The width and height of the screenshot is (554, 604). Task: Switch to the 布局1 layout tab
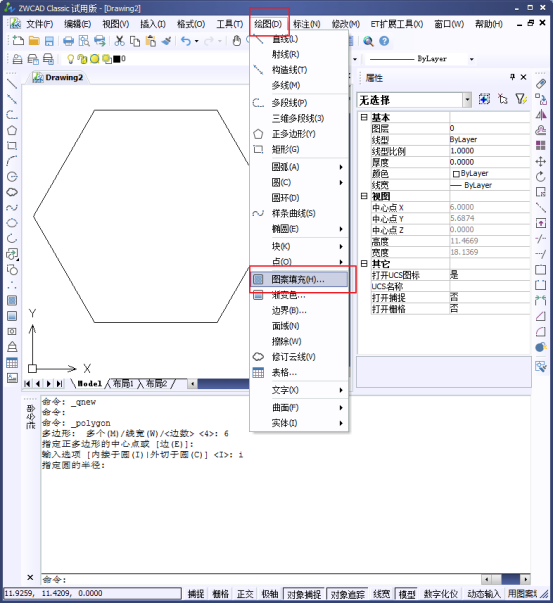point(123,384)
